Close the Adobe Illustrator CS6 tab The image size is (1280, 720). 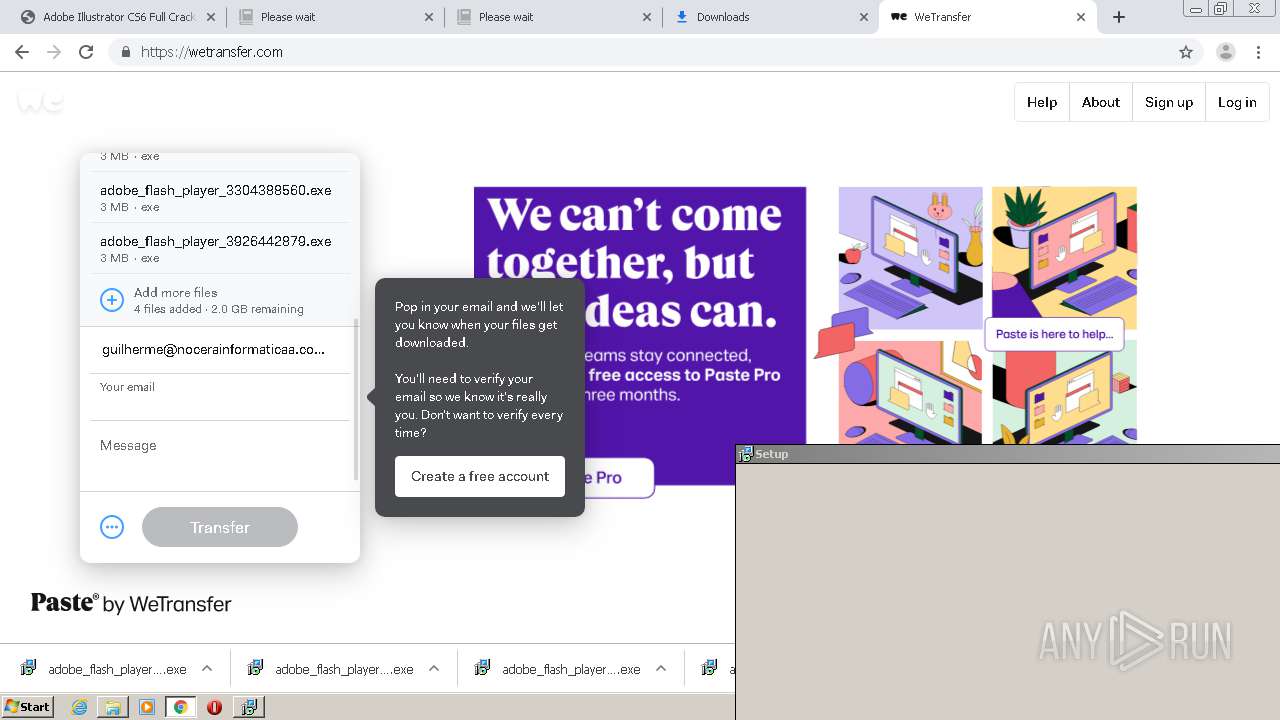211,17
